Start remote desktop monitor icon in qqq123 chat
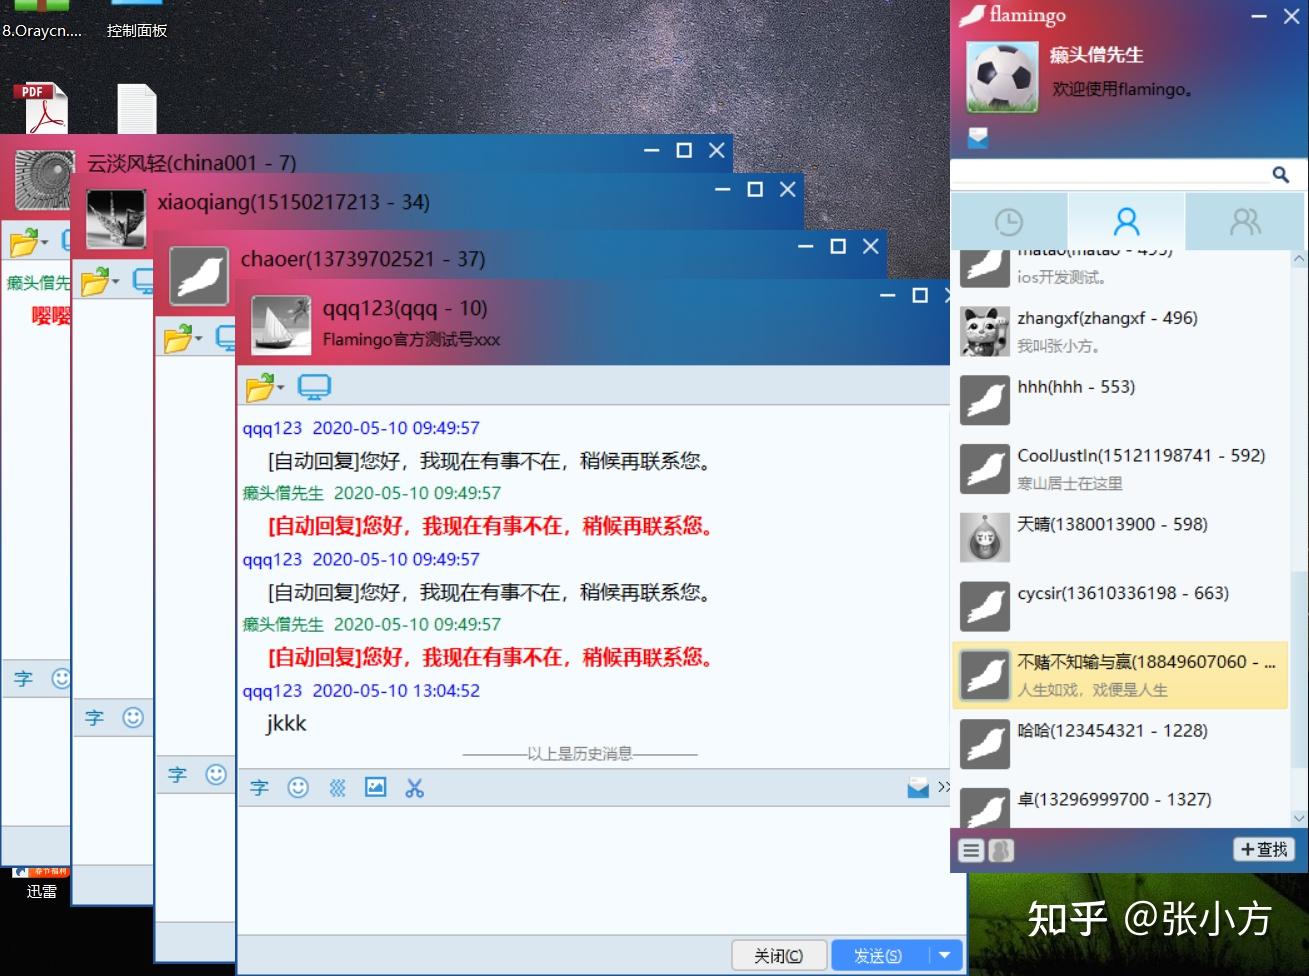This screenshot has width=1309, height=976. tap(315, 387)
